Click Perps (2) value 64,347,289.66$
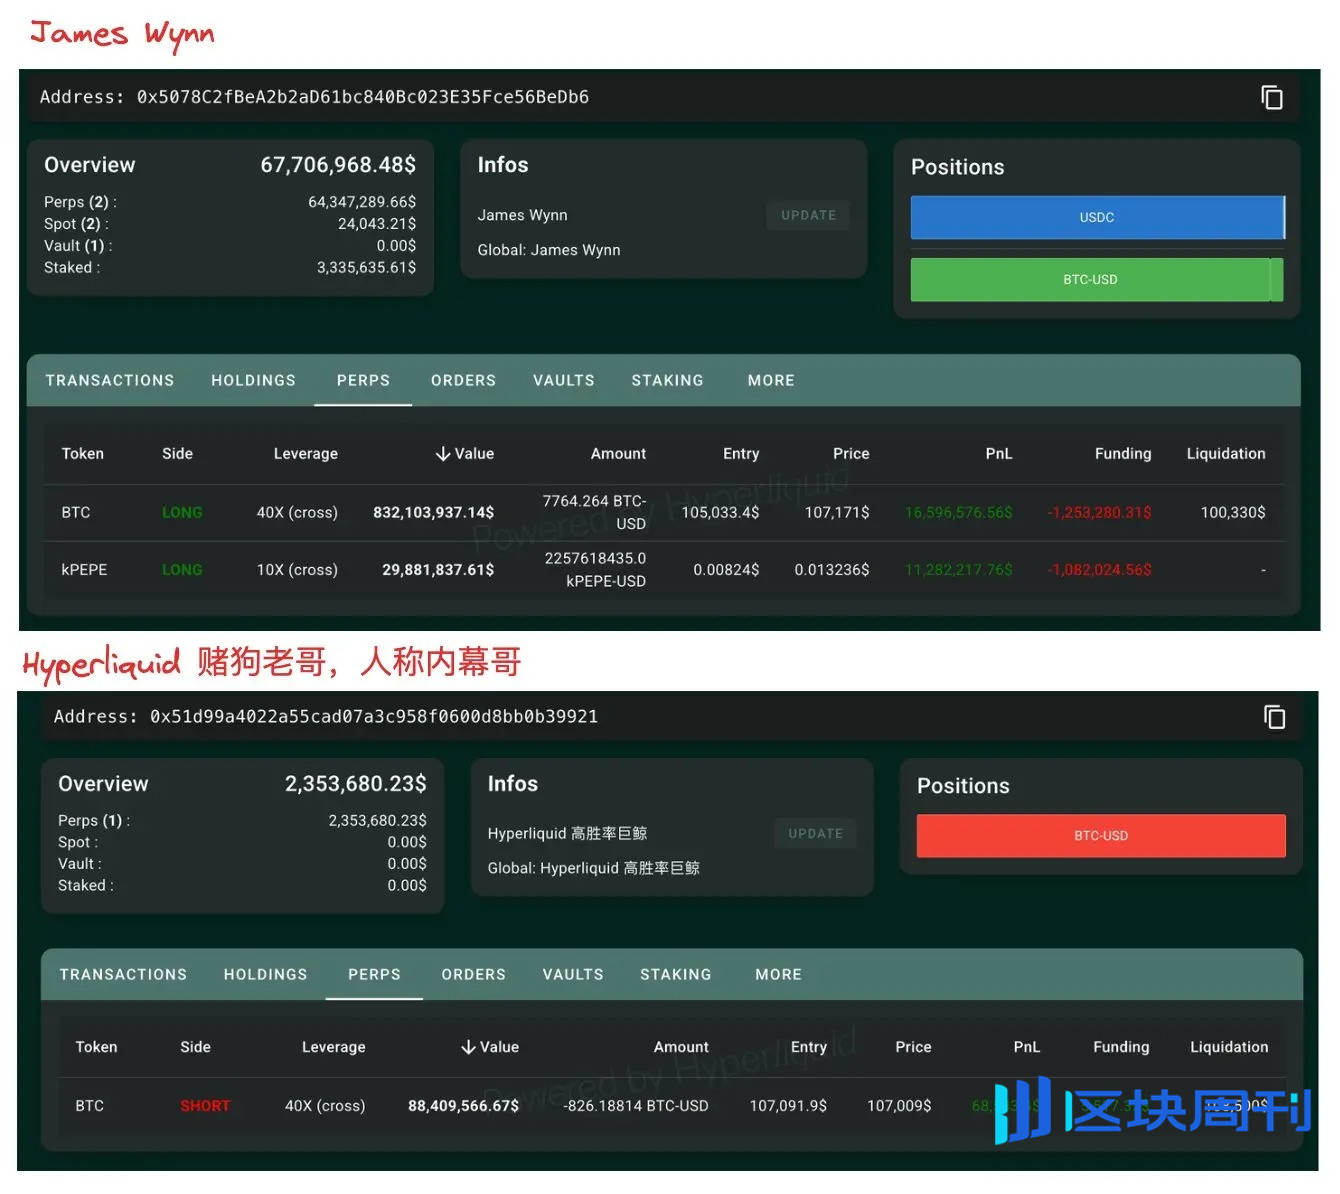1340x1194 pixels. (x=362, y=202)
